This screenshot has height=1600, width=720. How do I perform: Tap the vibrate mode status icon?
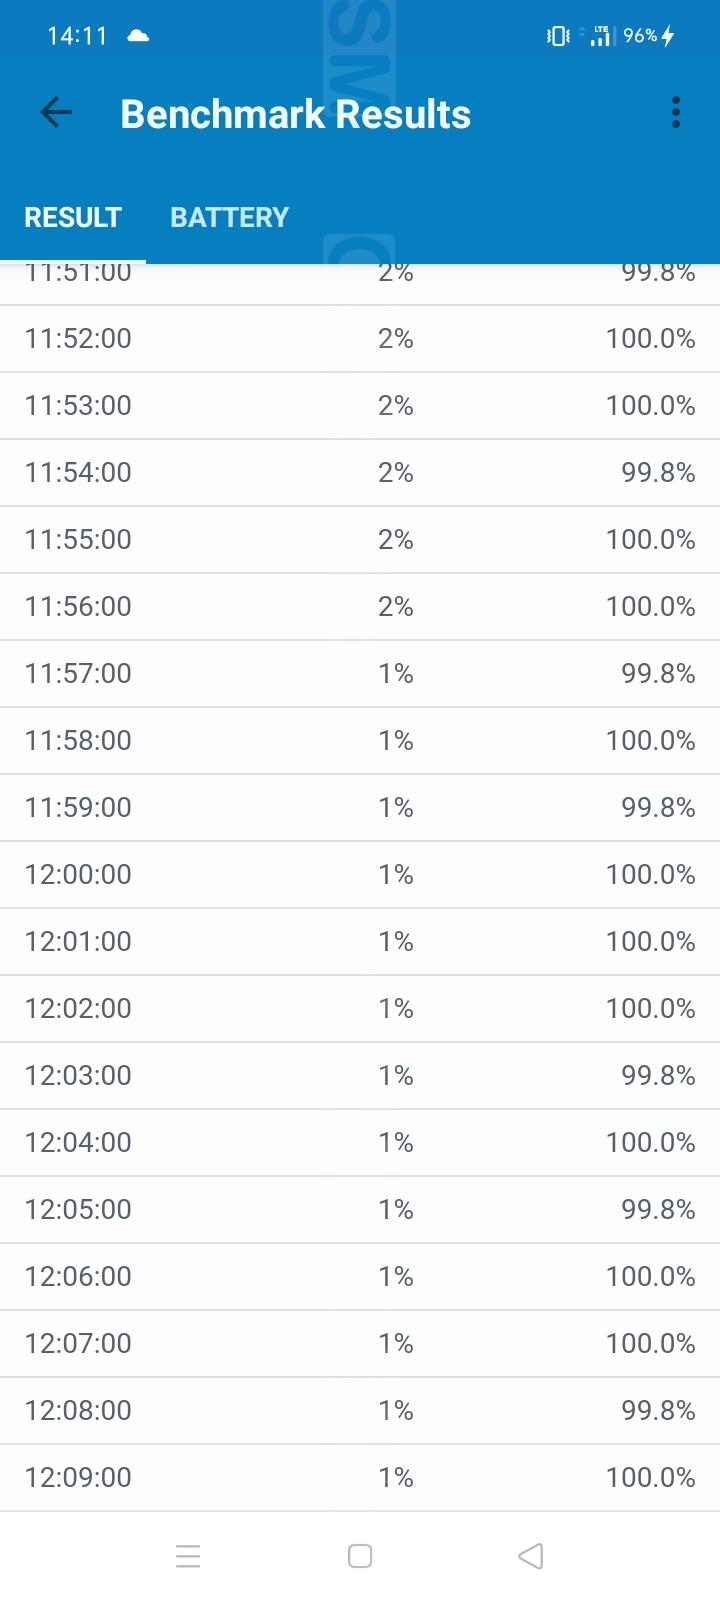[558, 36]
